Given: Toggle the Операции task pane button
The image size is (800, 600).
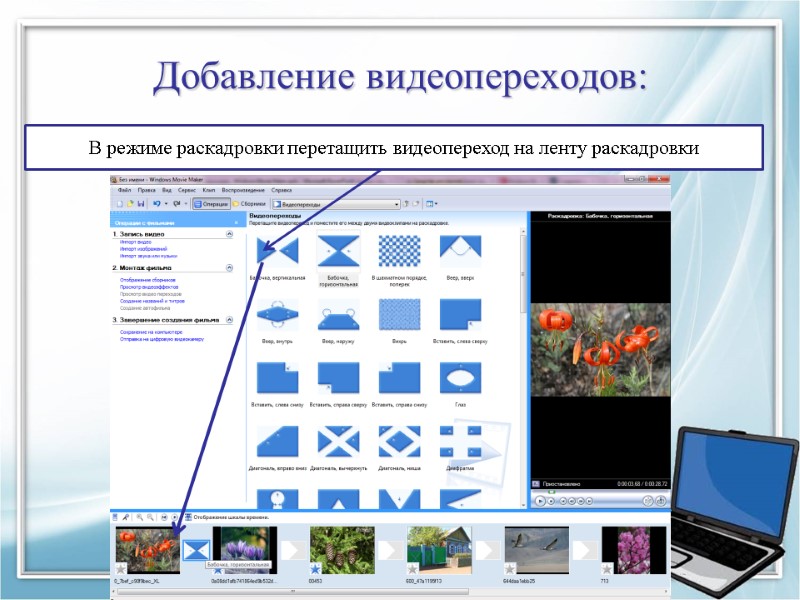Looking at the screenshot, I should click(211, 204).
